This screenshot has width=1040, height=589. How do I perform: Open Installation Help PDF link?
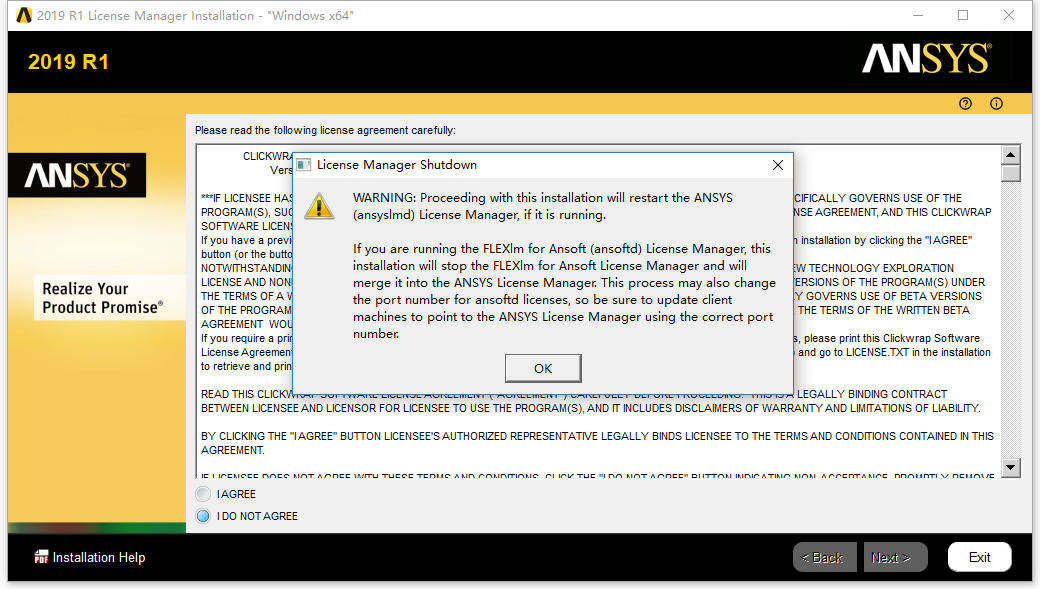click(x=90, y=557)
